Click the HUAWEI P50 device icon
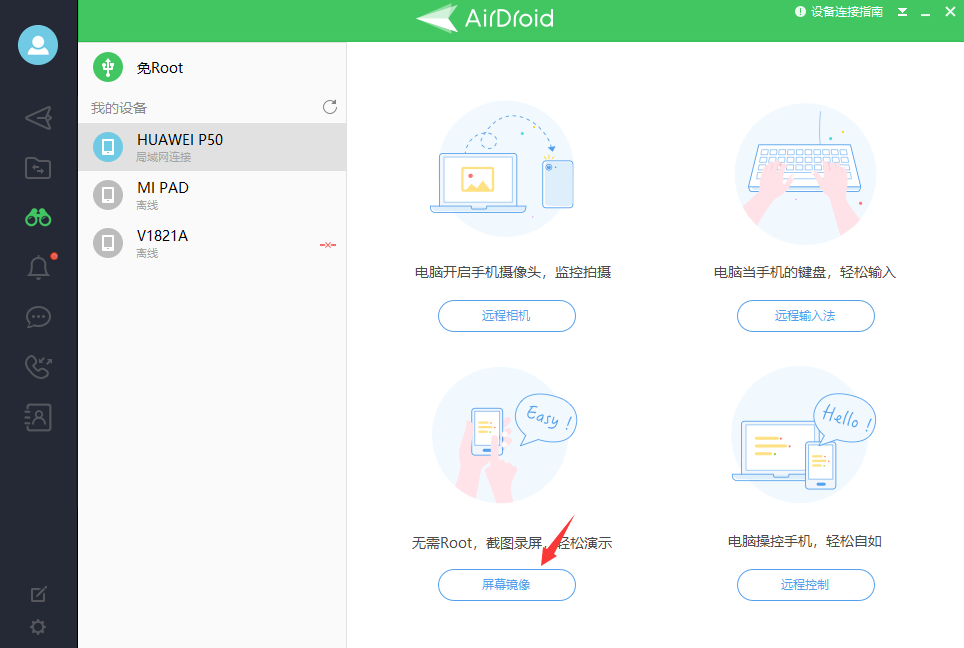This screenshot has height=648, width=964. (108, 147)
